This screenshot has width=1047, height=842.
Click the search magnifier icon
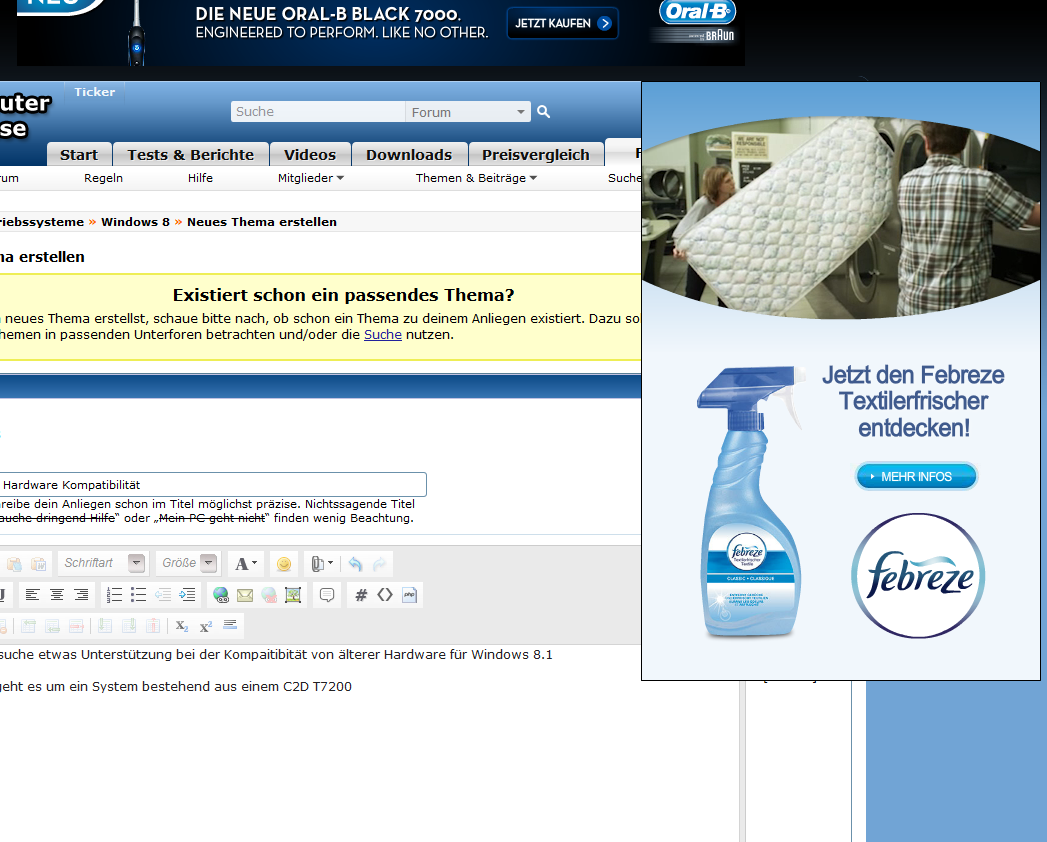click(x=544, y=112)
